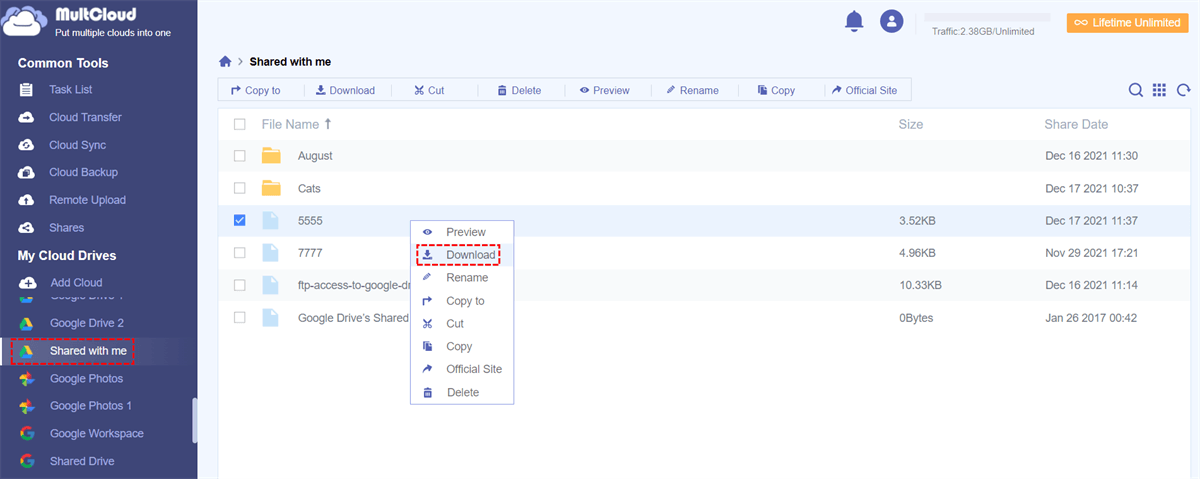The width and height of the screenshot is (1200, 479).
Task: Check the Cats folder checkbox
Action: (x=239, y=188)
